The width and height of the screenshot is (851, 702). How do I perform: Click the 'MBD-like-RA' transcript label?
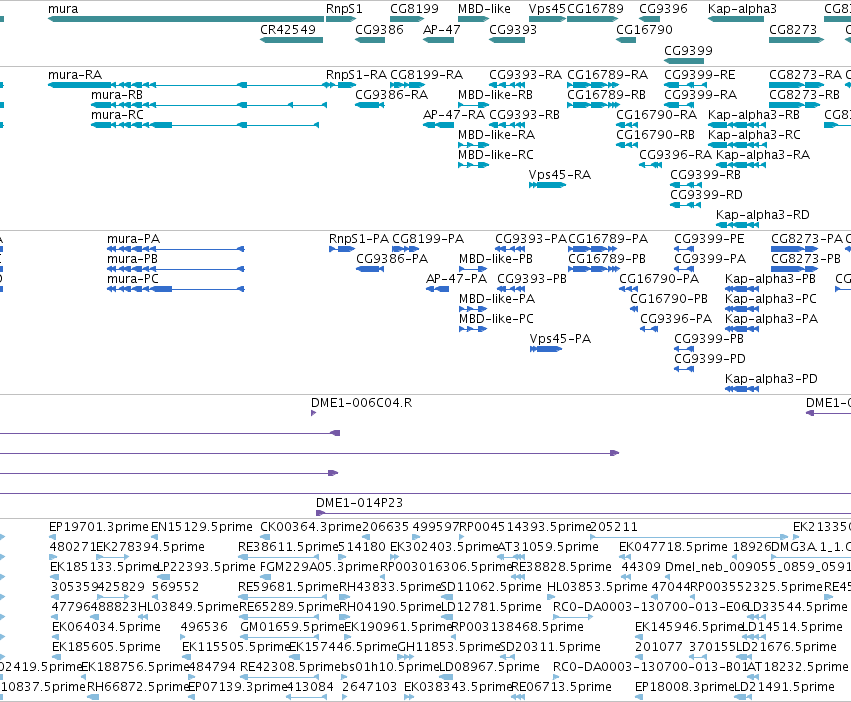497,135
